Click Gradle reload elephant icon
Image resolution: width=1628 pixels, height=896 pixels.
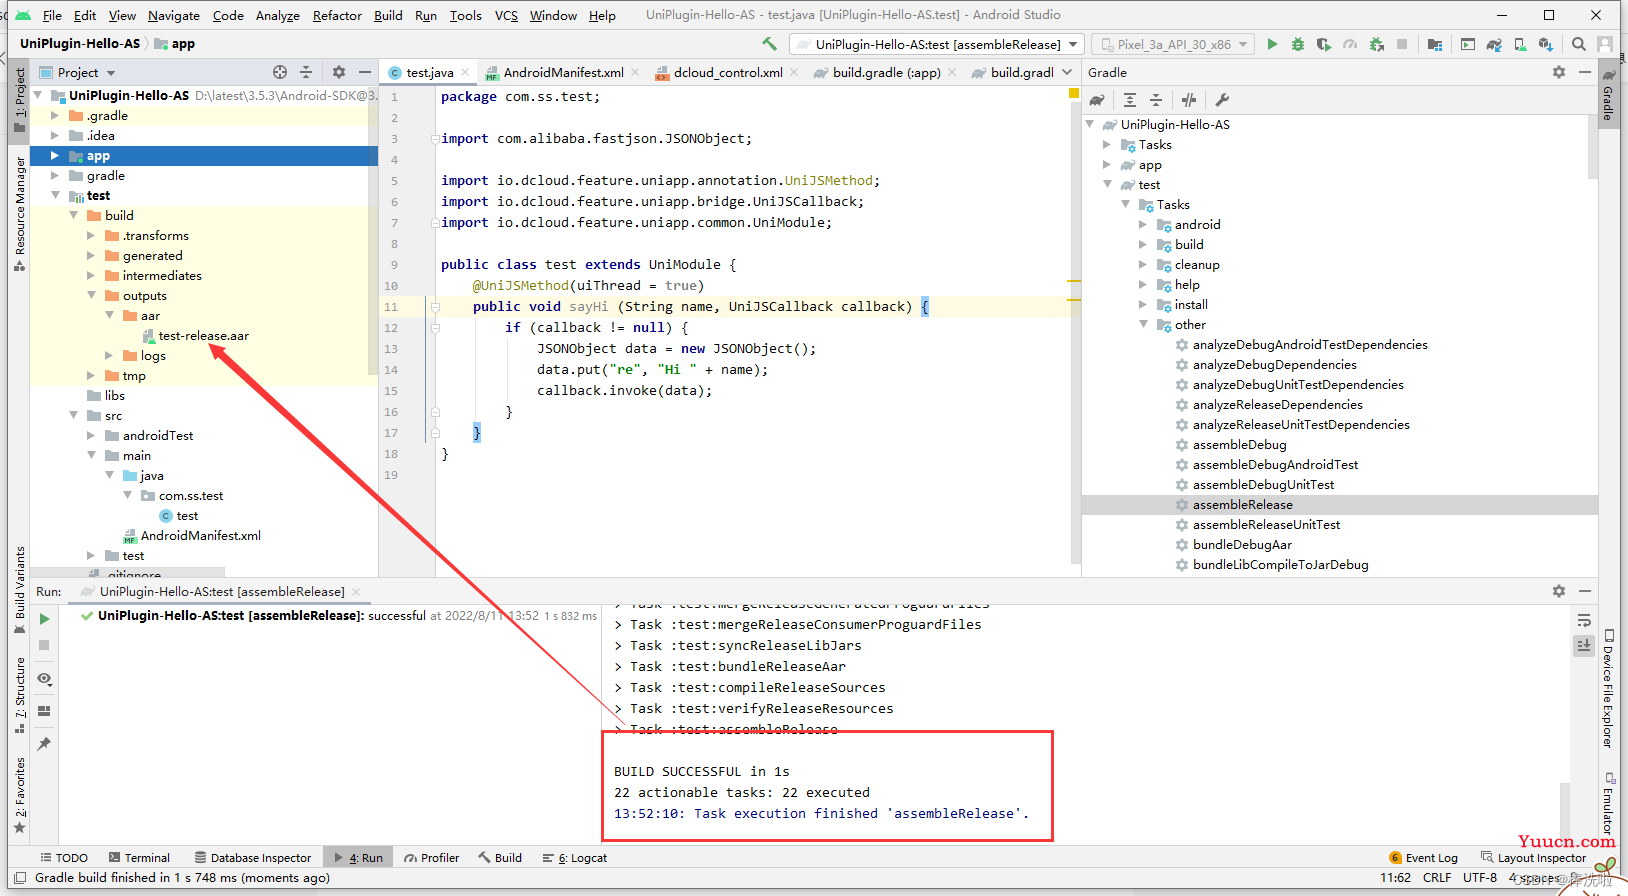[1097, 100]
